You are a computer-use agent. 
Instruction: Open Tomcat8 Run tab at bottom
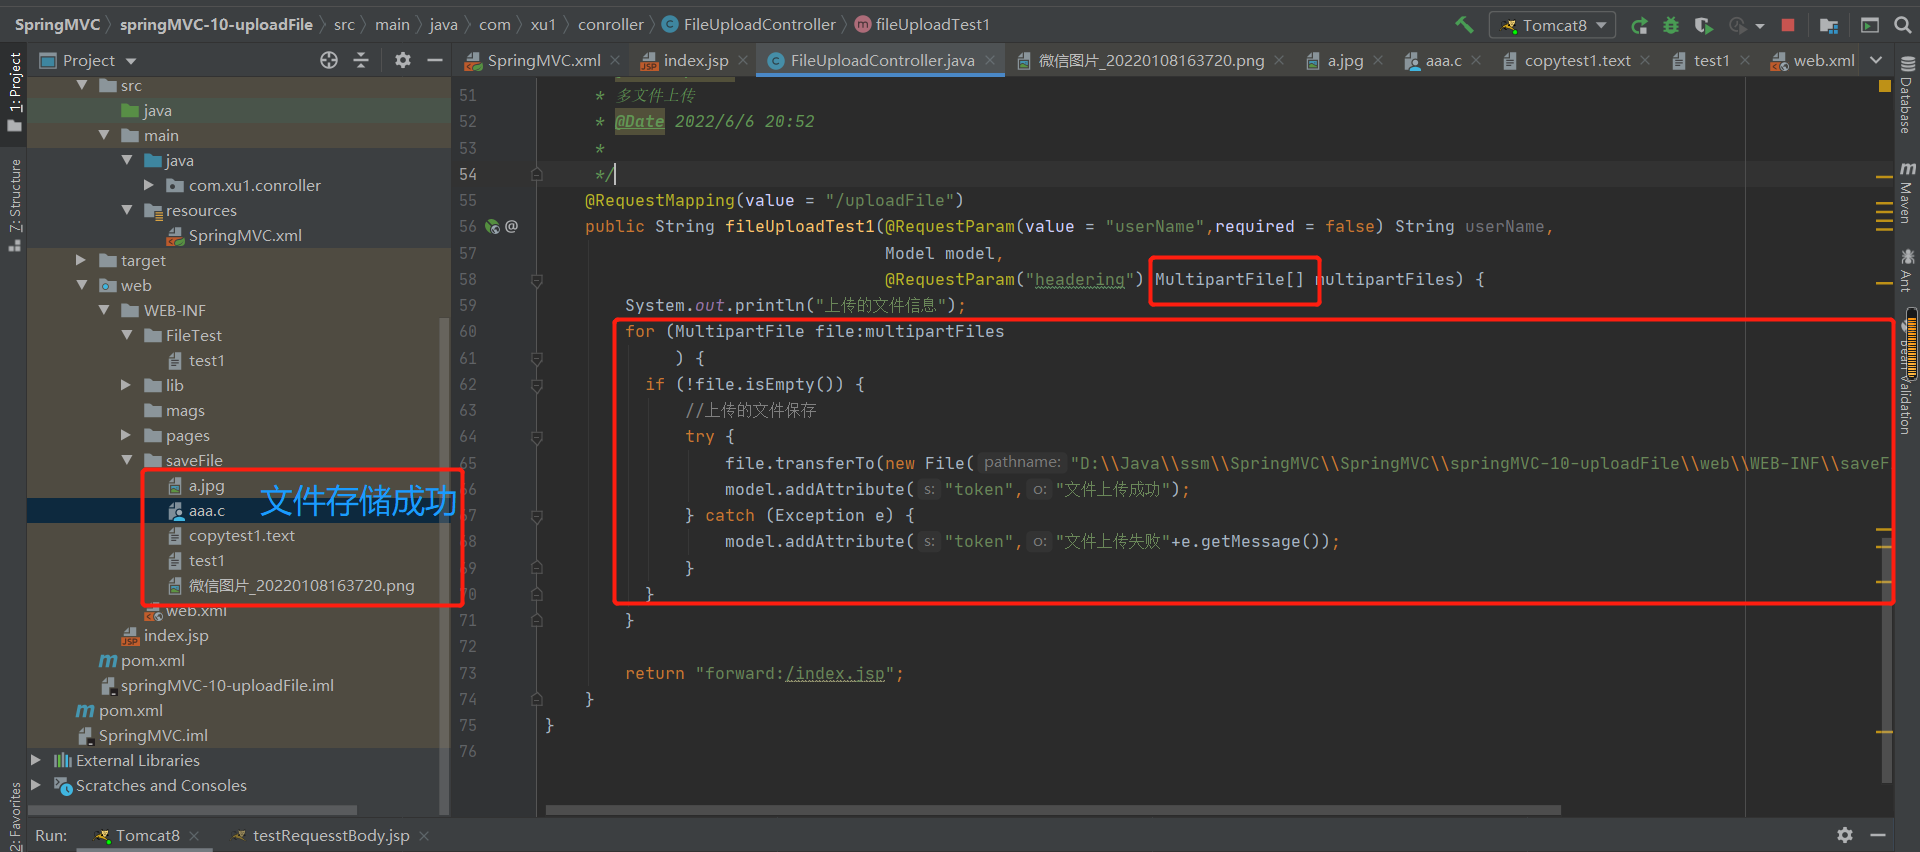pyautogui.click(x=147, y=836)
